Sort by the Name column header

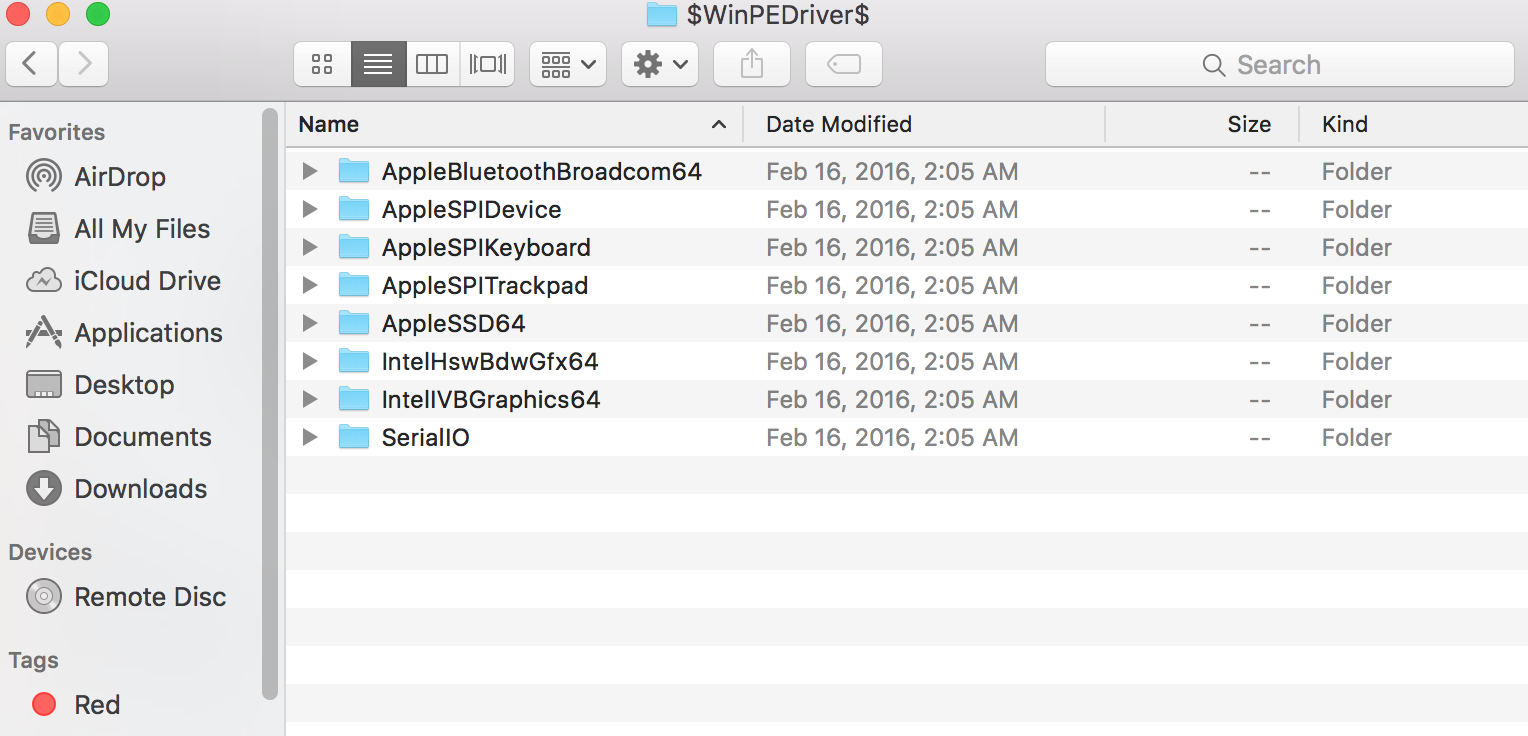click(x=514, y=124)
